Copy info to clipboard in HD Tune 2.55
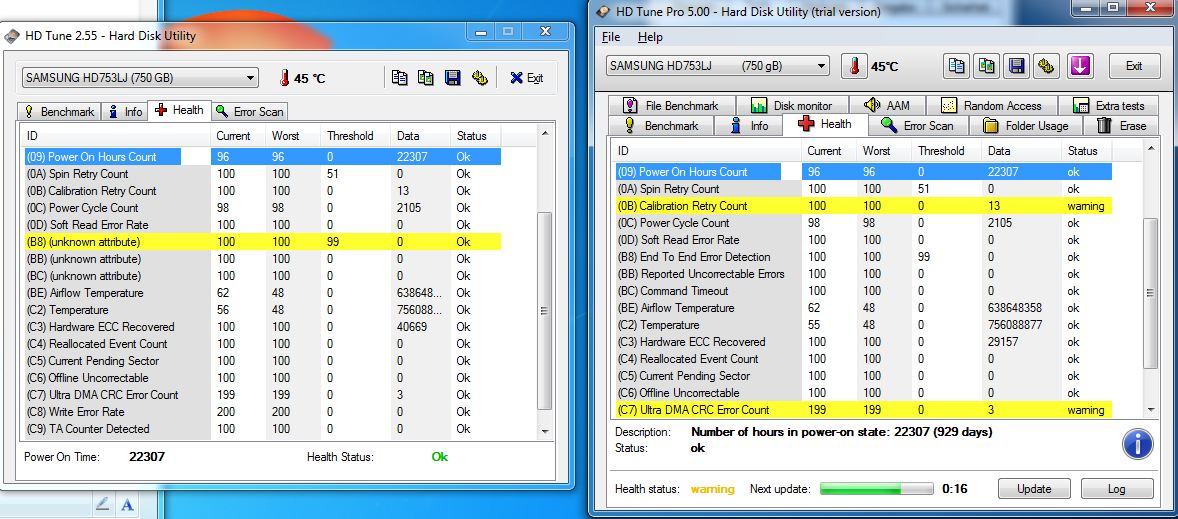 (x=400, y=77)
